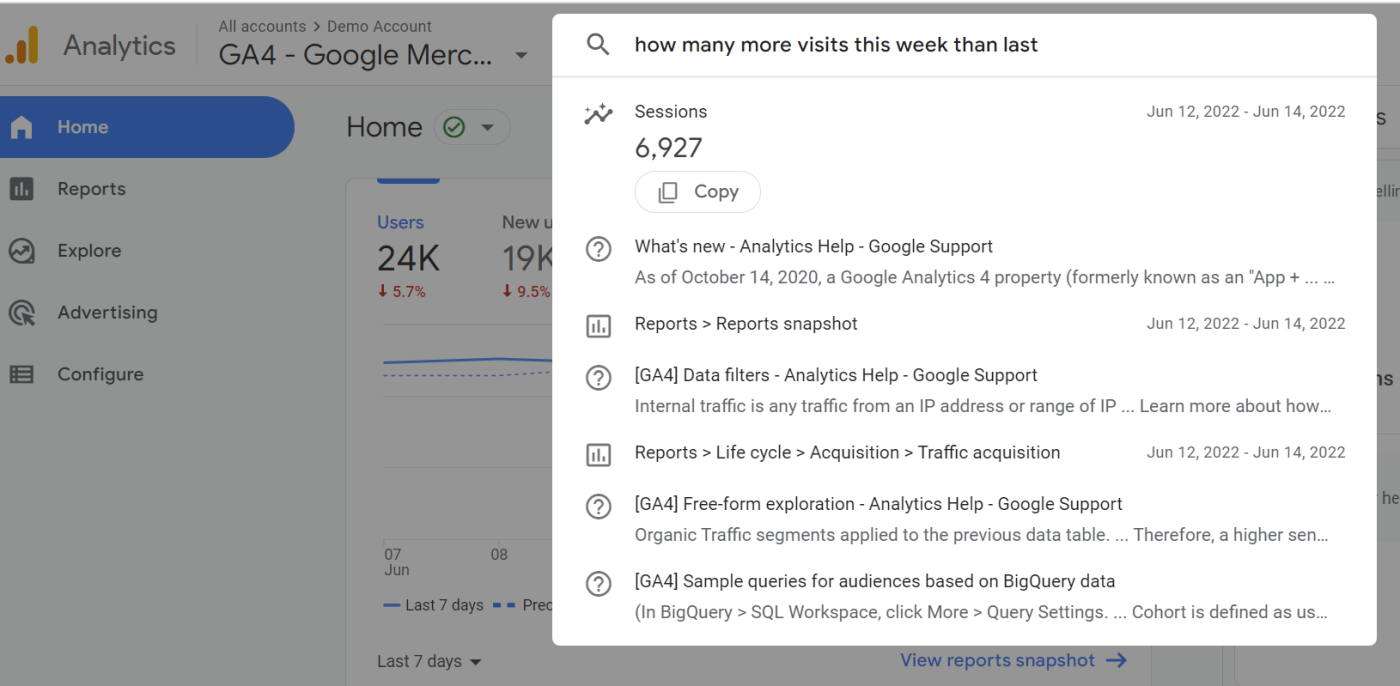Click the Configure table icon
Image resolution: width=1400 pixels, height=686 pixels.
tap(21, 374)
